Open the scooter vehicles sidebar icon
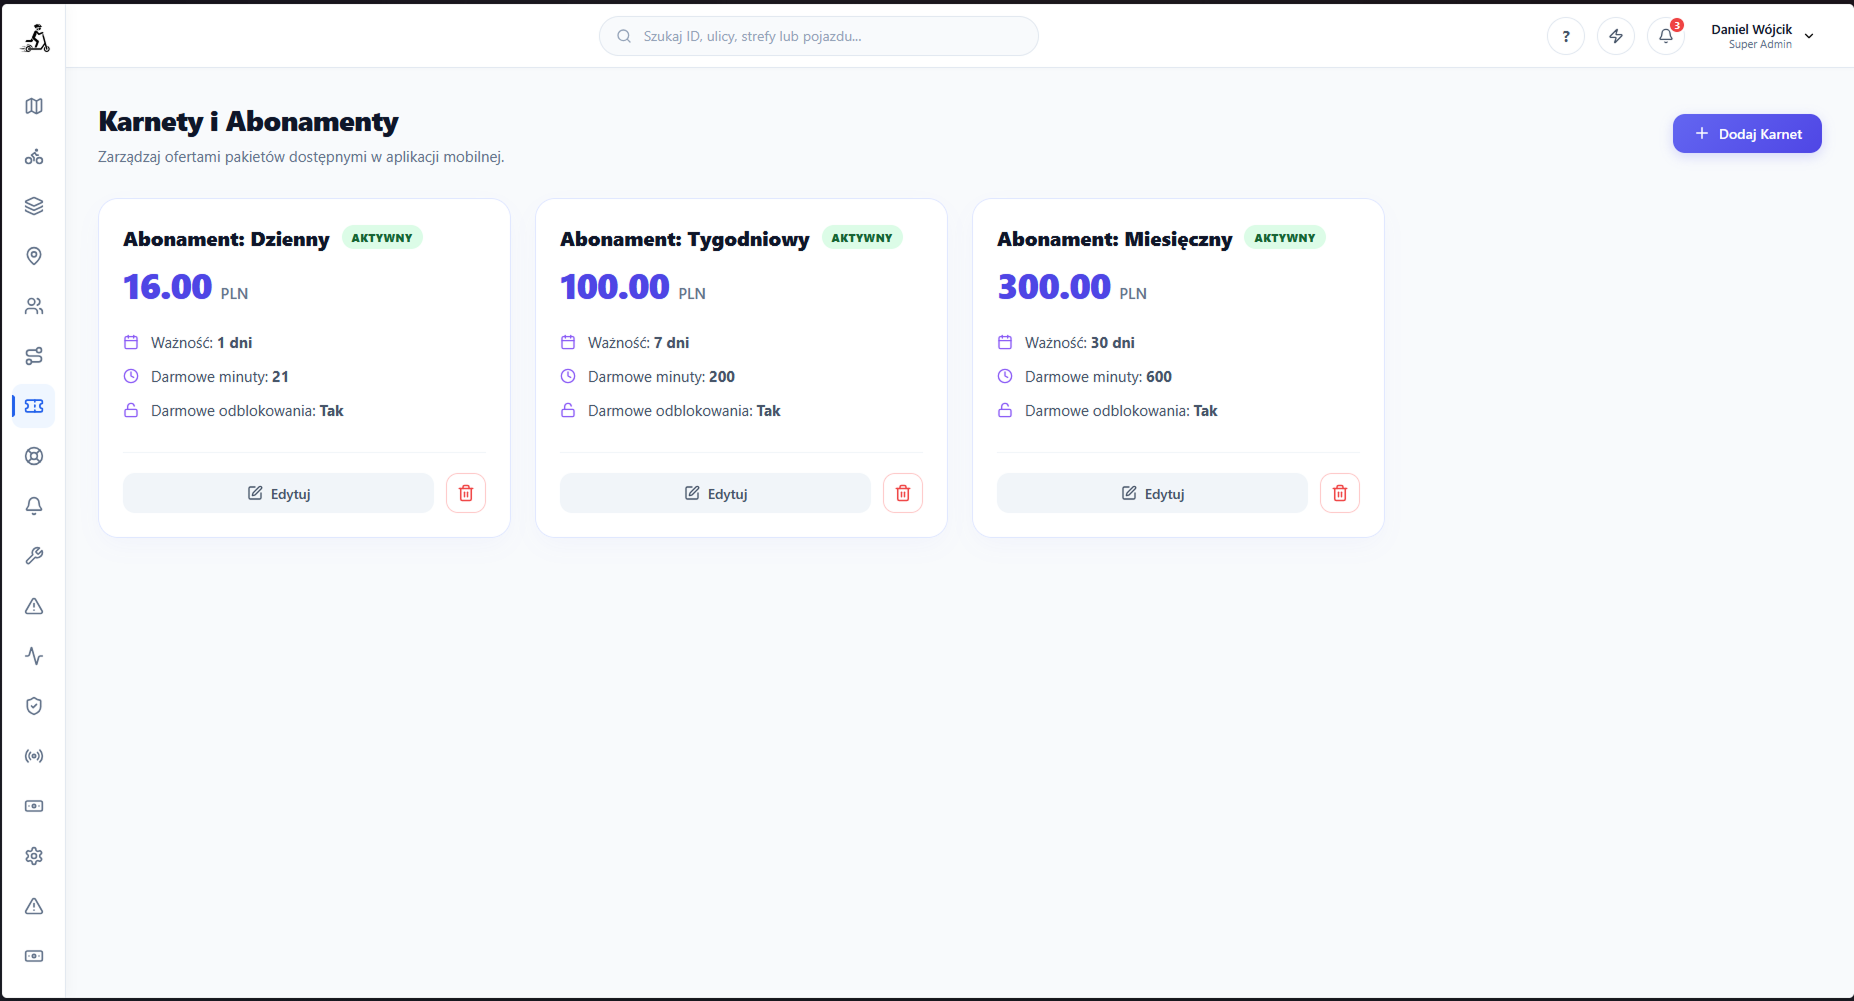This screenshot has width=1854, height=1001. coord(34,156)
